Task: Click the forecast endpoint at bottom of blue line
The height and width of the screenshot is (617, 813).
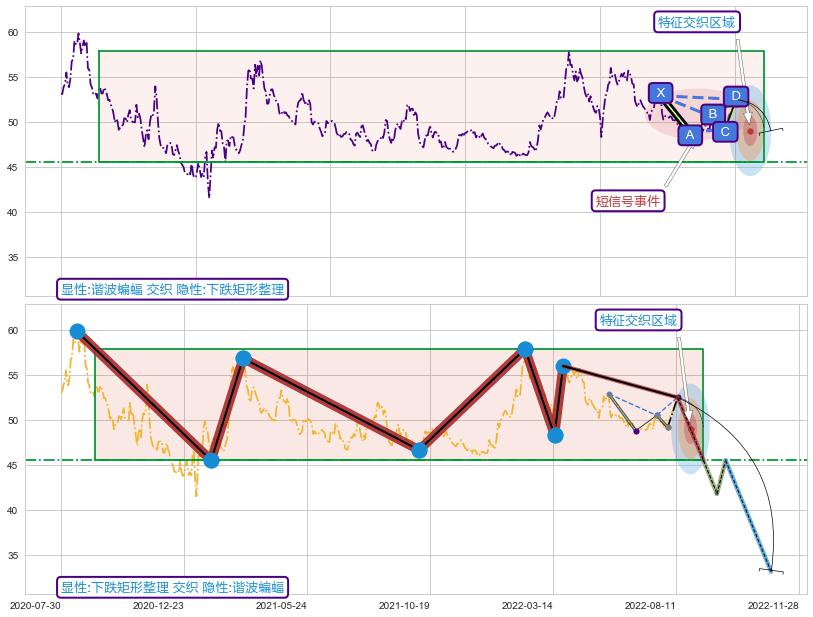Action: click(x=771, y=570)
